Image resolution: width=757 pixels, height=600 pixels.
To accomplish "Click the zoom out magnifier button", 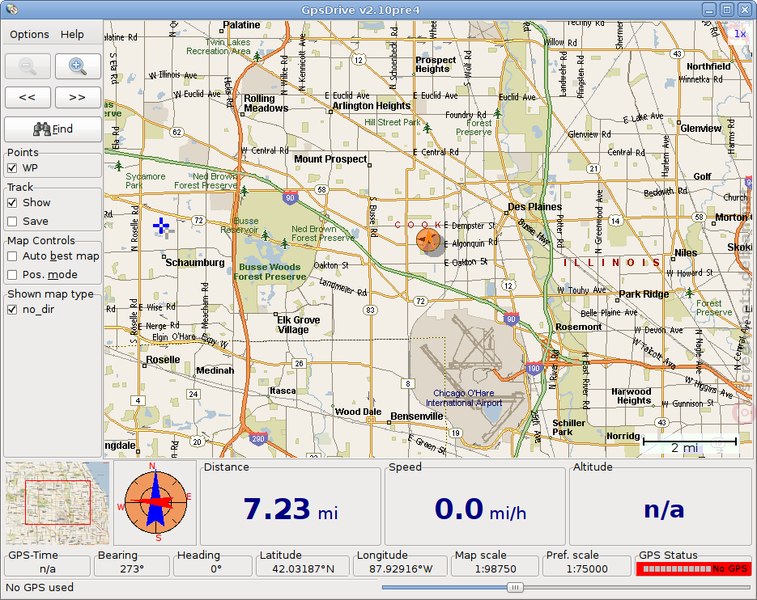I will point(28,66).
